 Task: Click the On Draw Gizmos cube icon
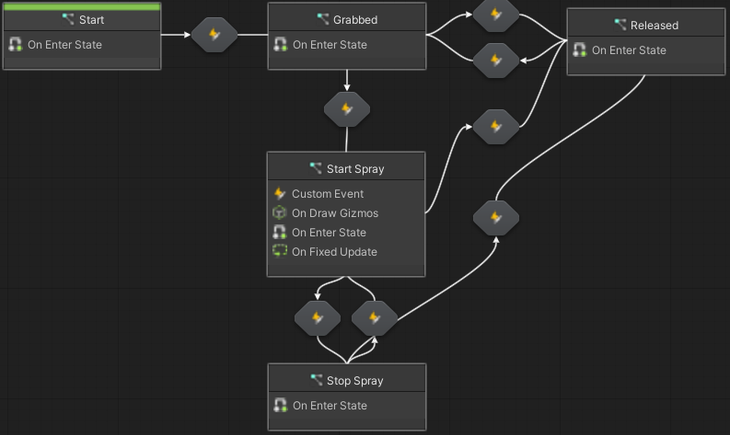(x=280, y=213)
